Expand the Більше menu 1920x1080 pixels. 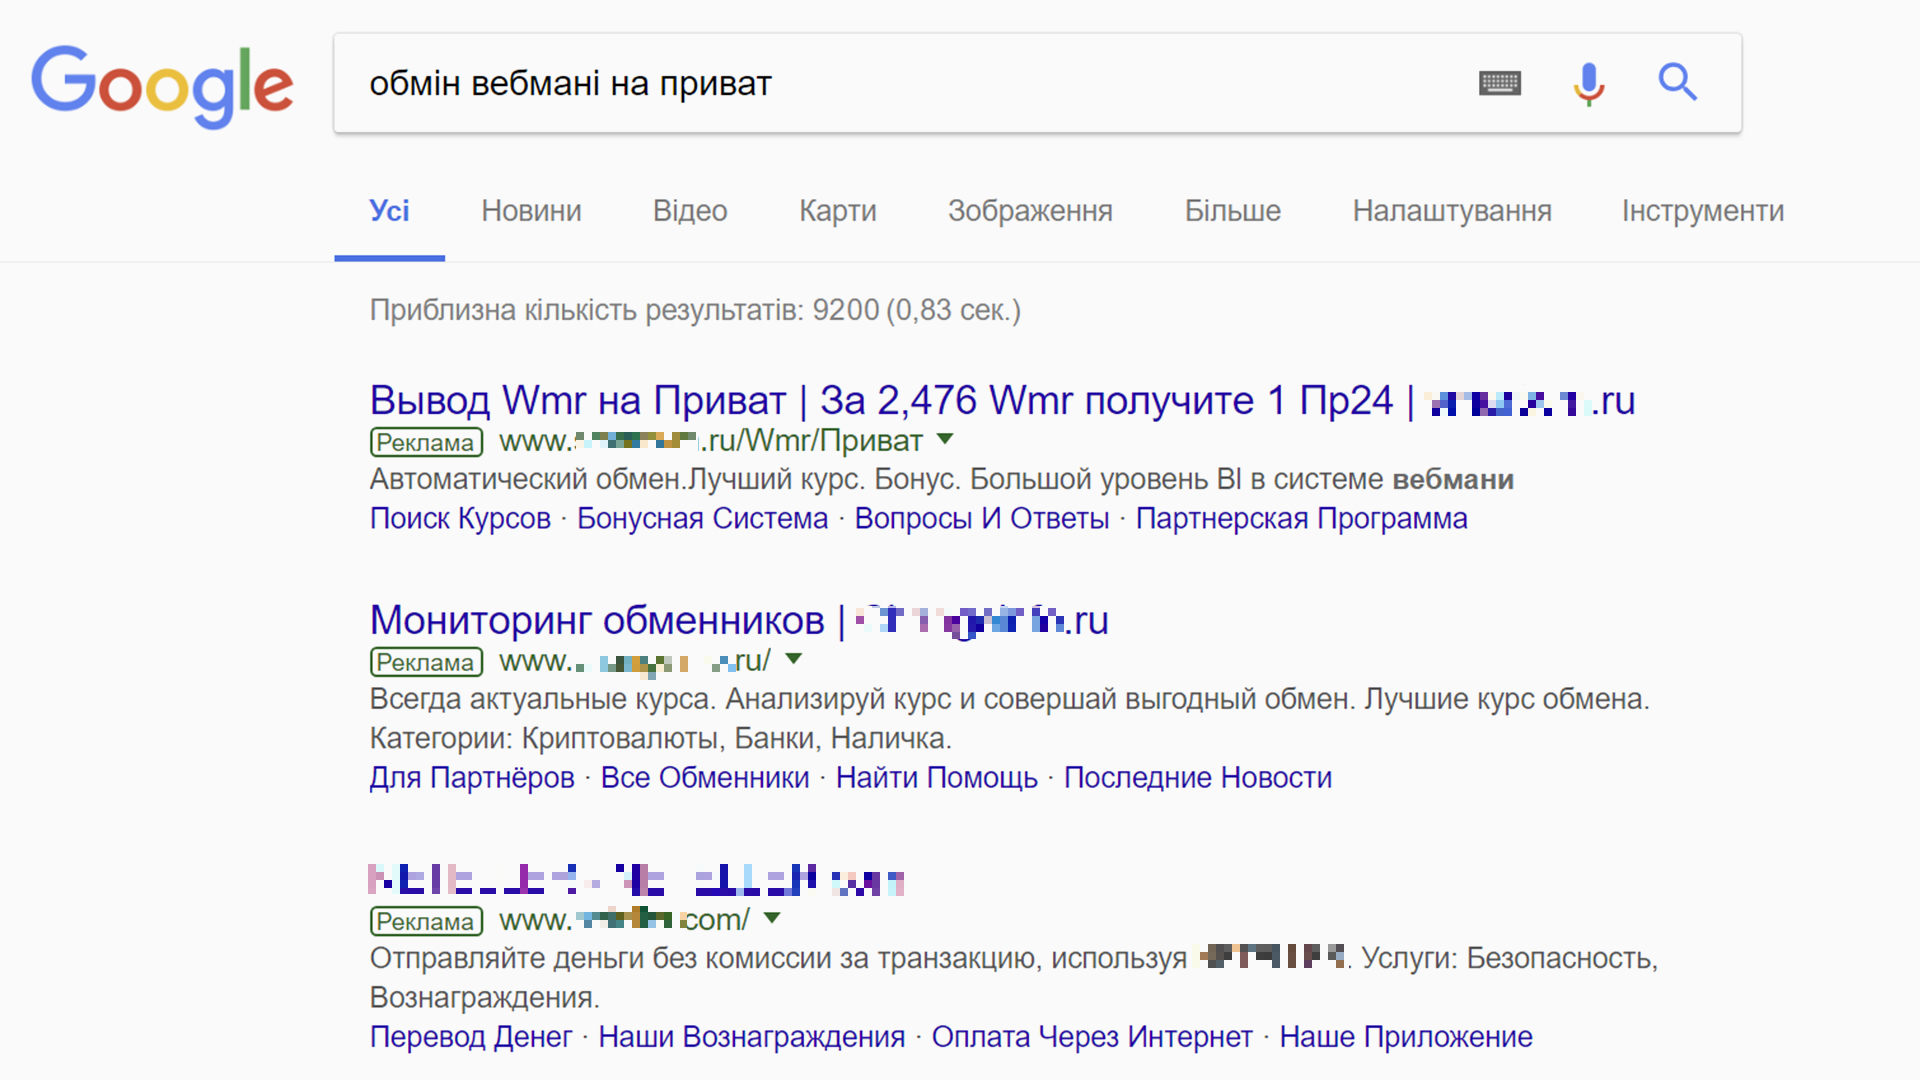[x=1232, y=211]
